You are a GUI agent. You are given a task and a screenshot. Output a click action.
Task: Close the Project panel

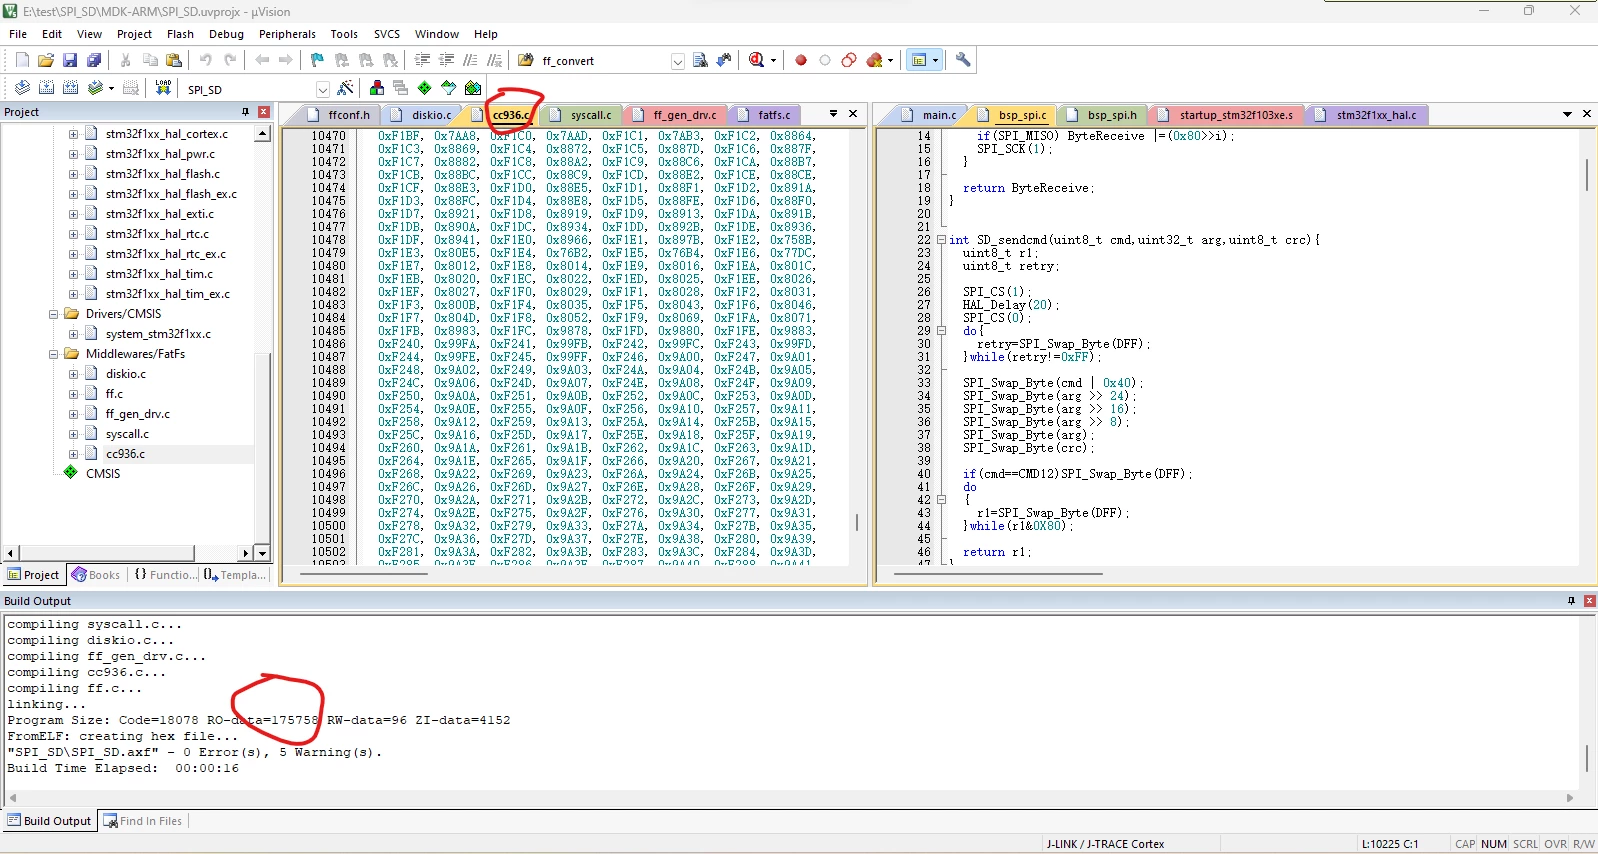264,112
